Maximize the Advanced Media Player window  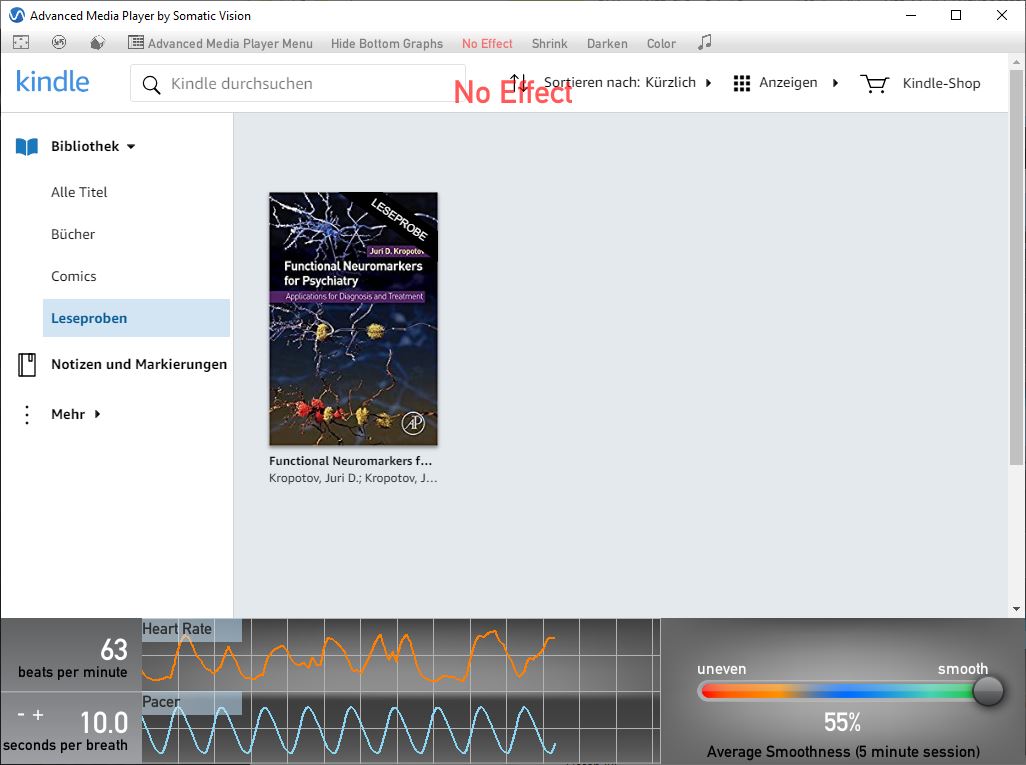tap(956, 15)
